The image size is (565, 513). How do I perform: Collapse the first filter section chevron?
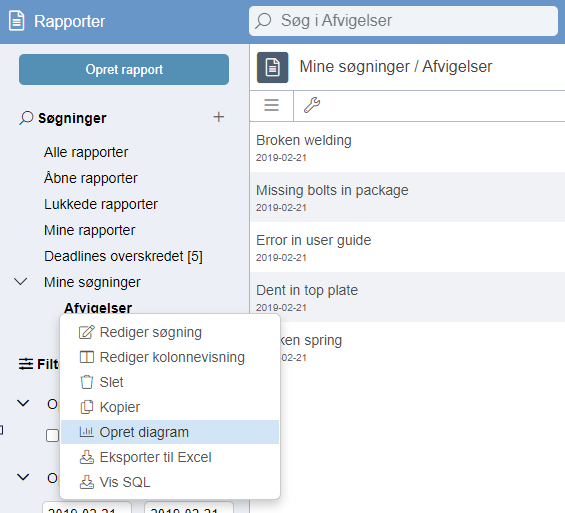coord(23,403)
